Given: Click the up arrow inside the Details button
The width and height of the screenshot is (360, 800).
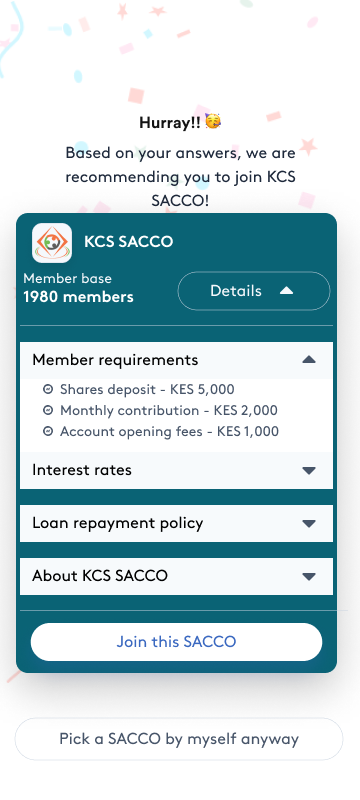Looking at the screenshot, I should [287, 291].
